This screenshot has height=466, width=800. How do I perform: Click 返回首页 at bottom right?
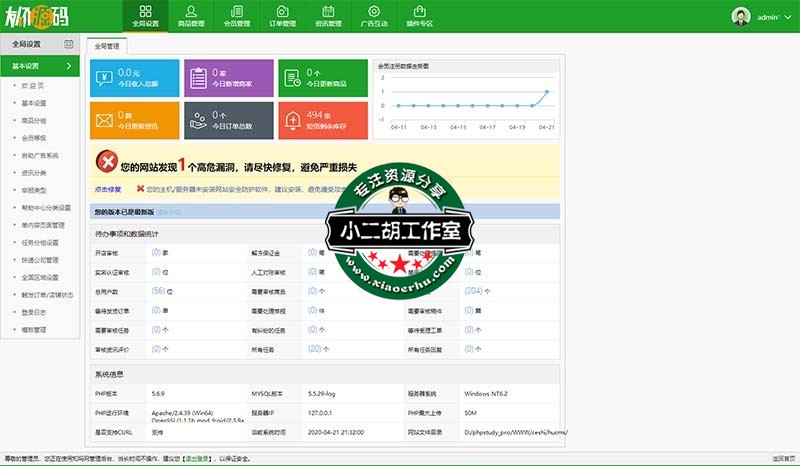tap(783, 458)
